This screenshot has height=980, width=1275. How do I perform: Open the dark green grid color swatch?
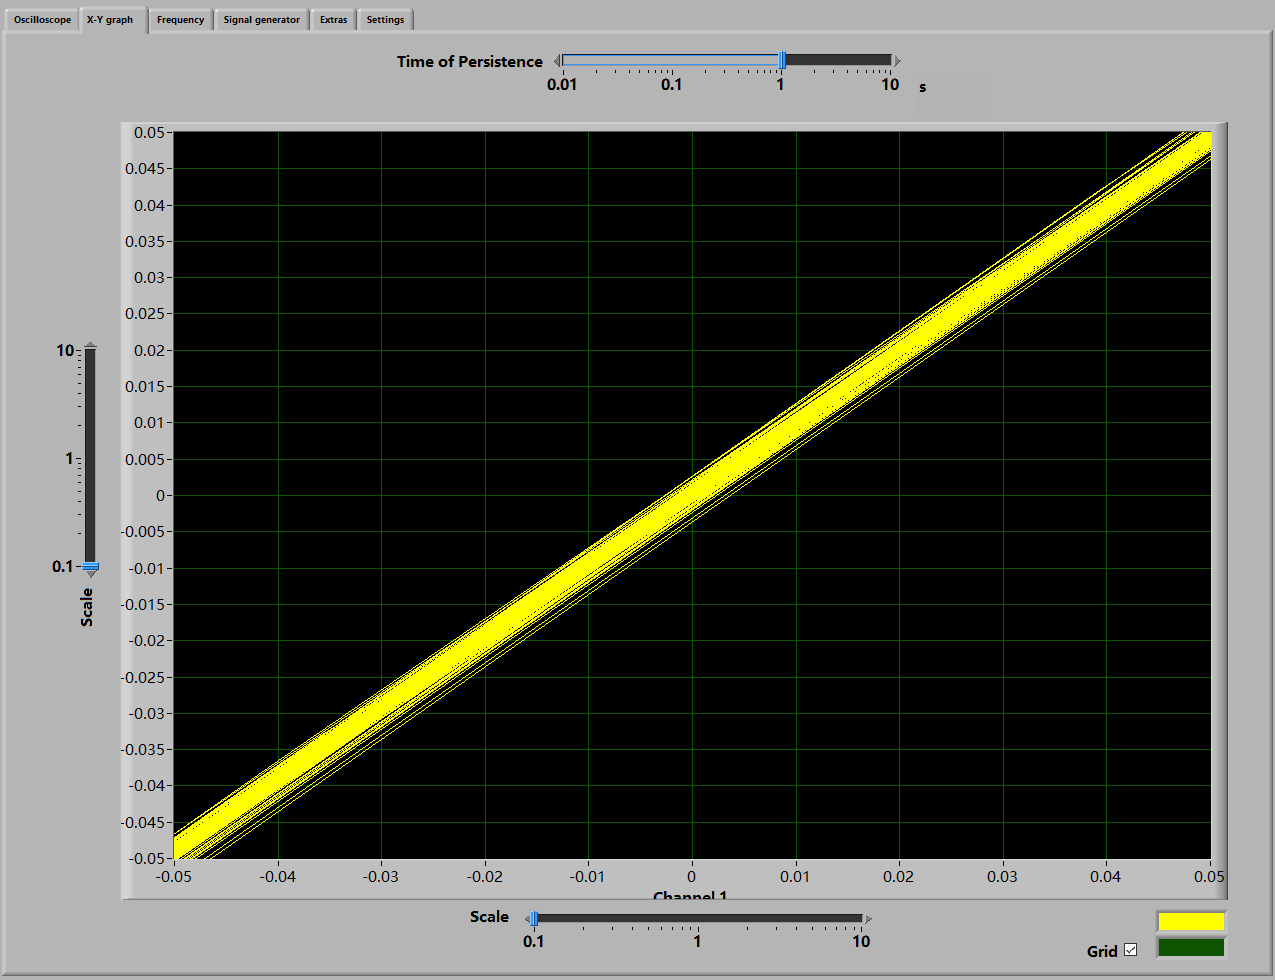1190,947
